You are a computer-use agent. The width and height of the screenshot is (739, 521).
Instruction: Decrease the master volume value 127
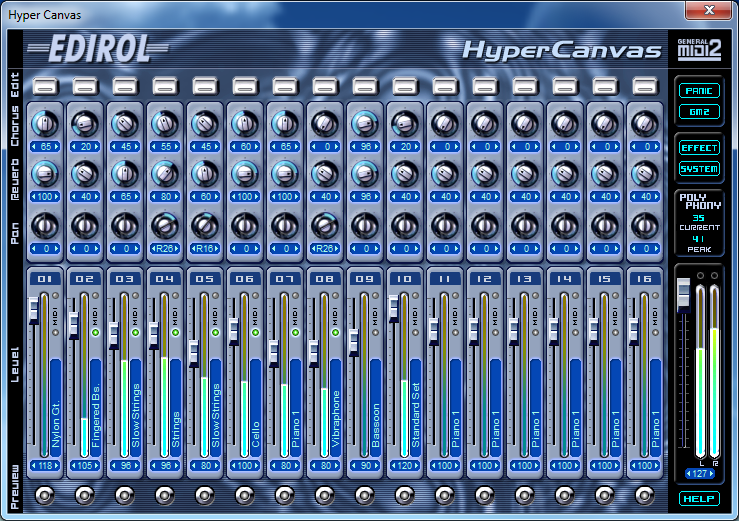tap(689, 473)
